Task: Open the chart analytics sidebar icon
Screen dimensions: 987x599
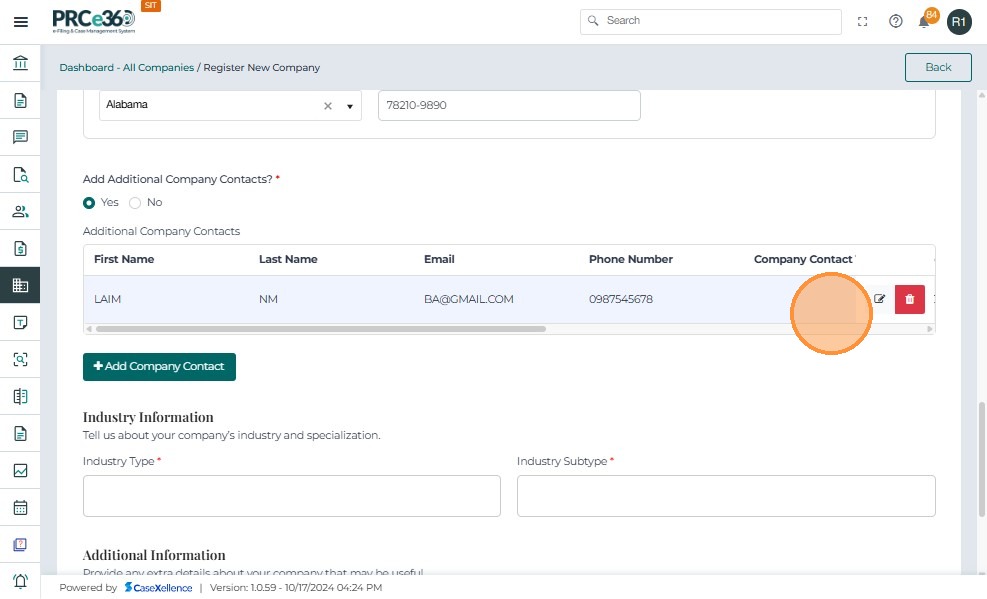Action: pos(20,470)
